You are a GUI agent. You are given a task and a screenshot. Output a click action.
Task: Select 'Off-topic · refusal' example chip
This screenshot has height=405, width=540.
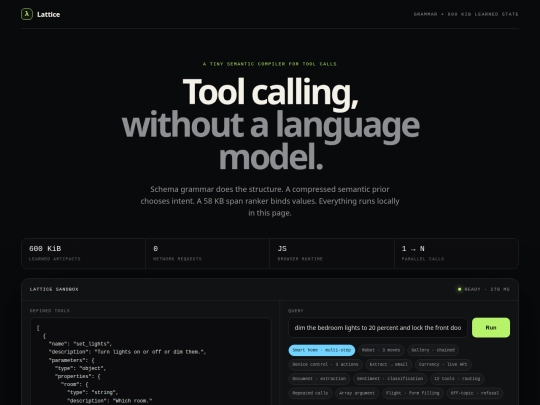475,393
